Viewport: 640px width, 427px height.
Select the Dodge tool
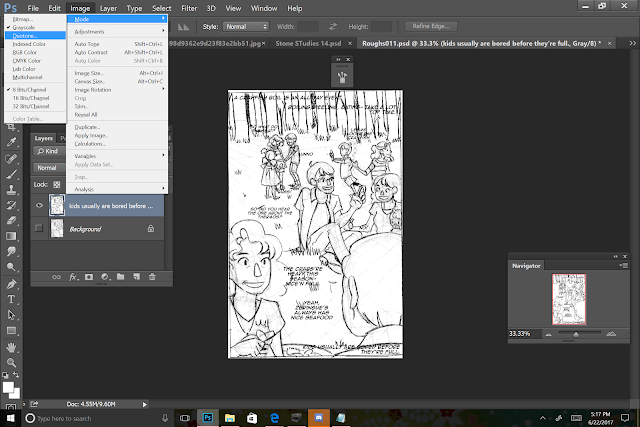coord(11,267)
